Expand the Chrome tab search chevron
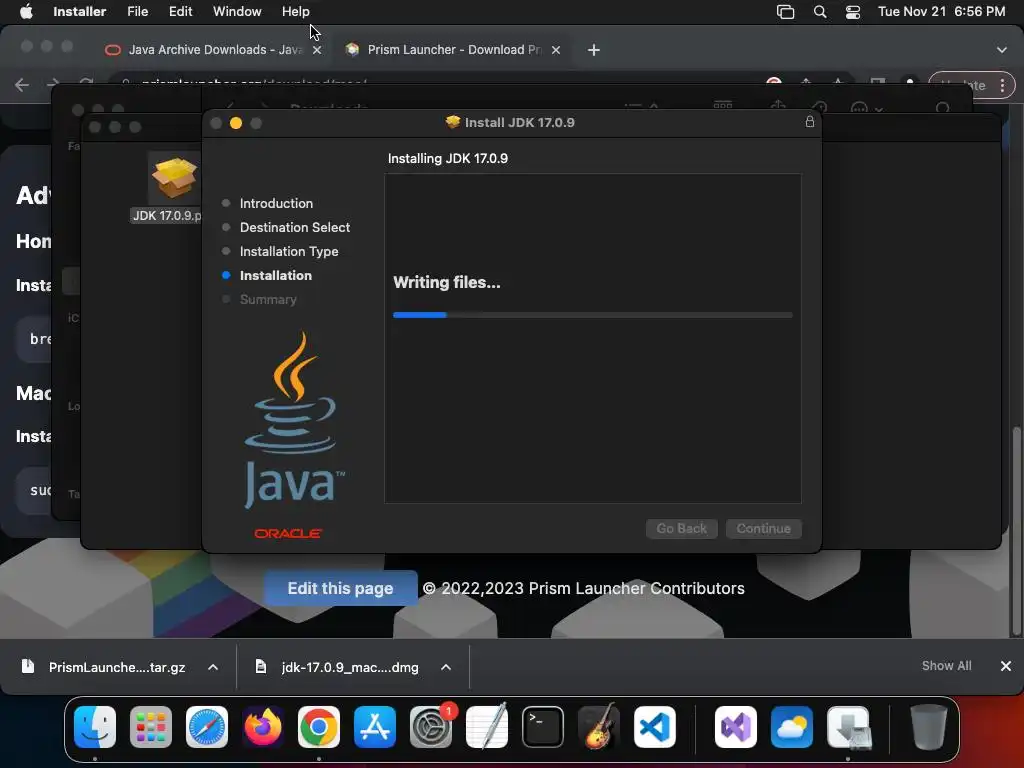 coord(1002,50)
